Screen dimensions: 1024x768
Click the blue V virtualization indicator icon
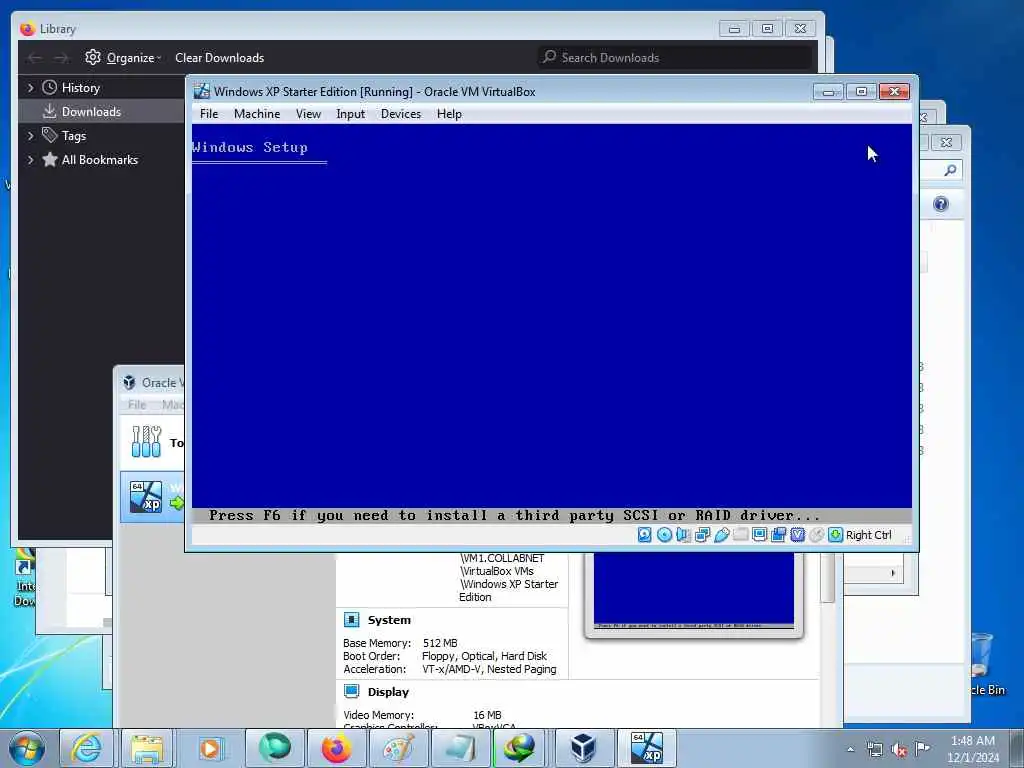click(797, 535)
